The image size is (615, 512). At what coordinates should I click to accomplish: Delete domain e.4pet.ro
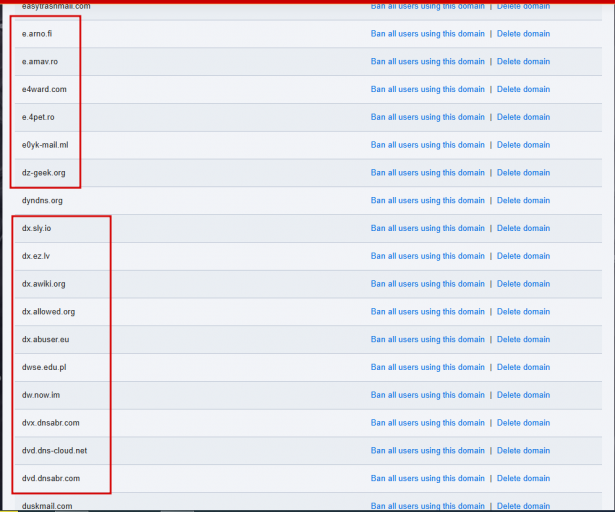pyautogui.click(x=523, y=117)
